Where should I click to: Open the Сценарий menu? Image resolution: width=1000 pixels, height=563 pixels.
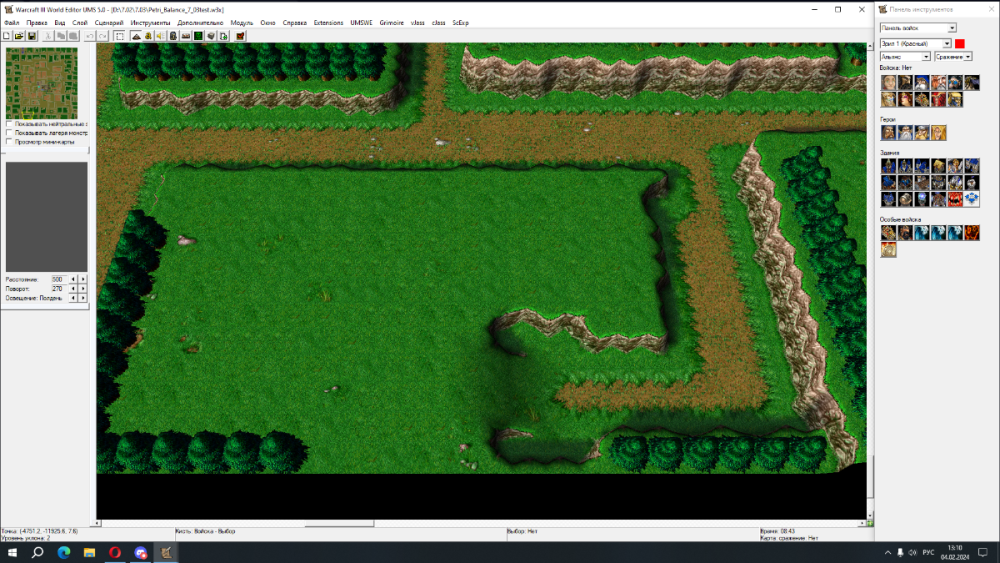pos(109,22)
